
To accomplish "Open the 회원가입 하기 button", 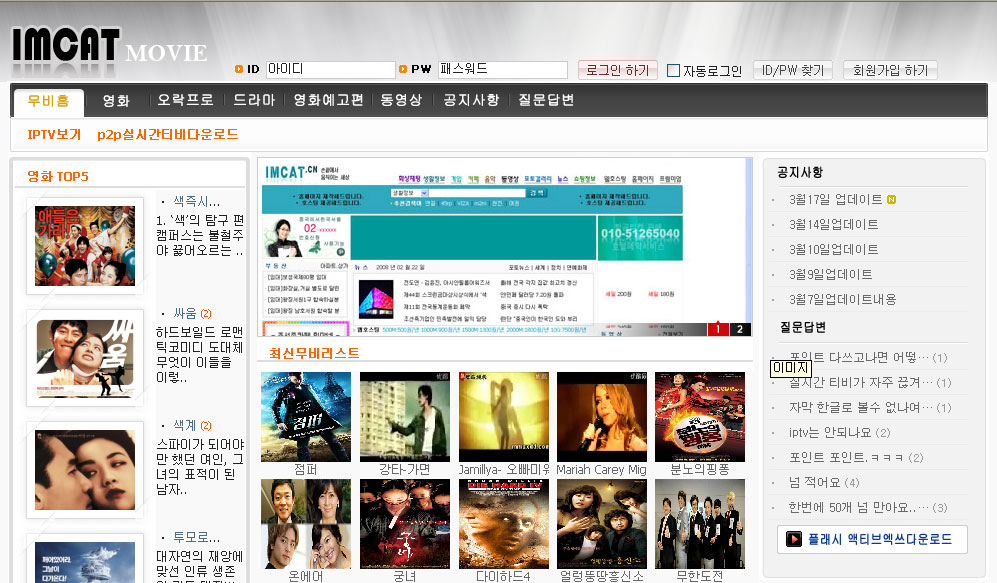I will [889, 70].
